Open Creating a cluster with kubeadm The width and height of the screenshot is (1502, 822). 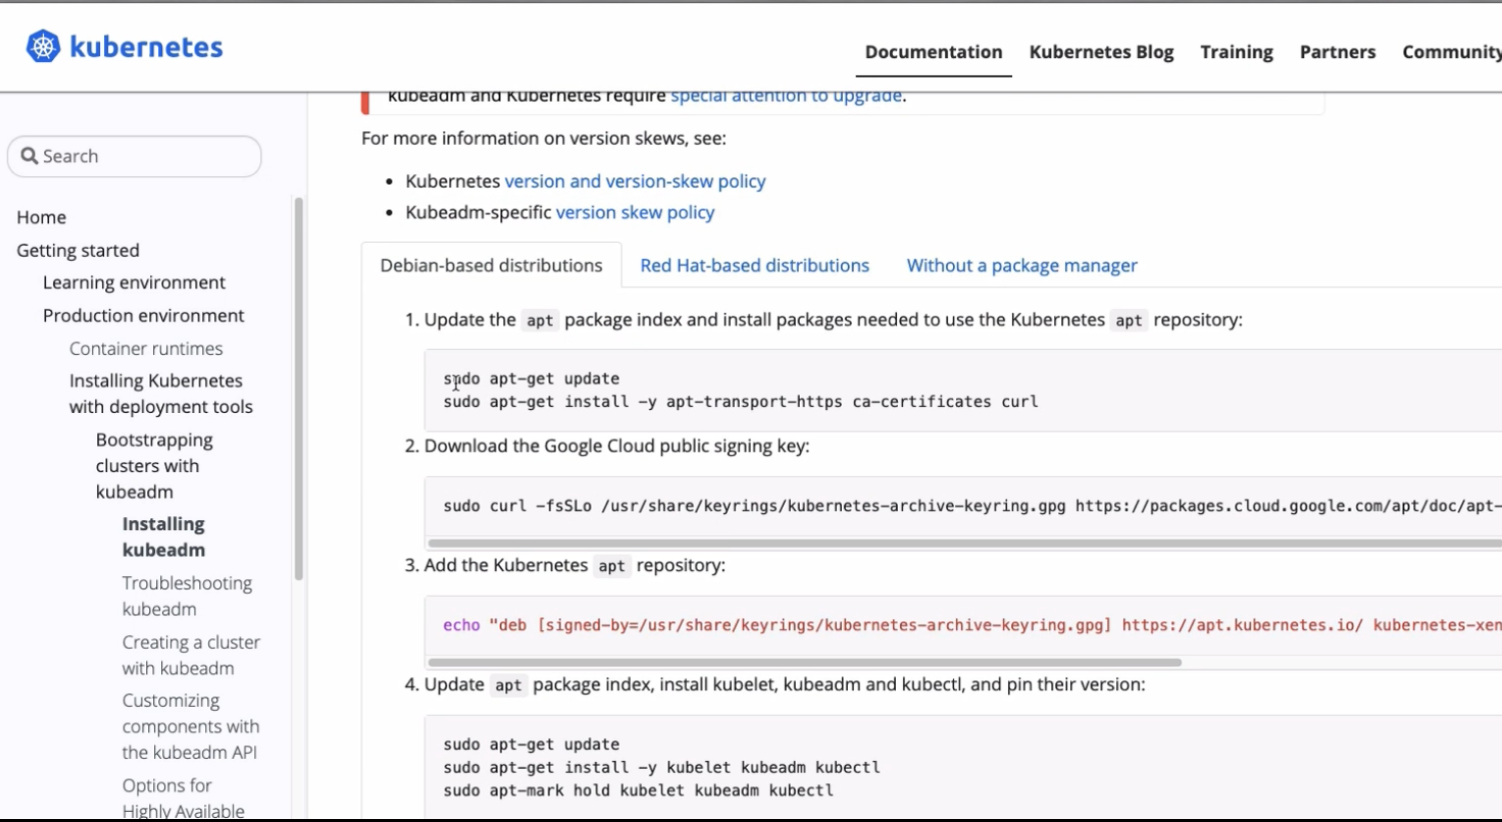coord(191,655)
